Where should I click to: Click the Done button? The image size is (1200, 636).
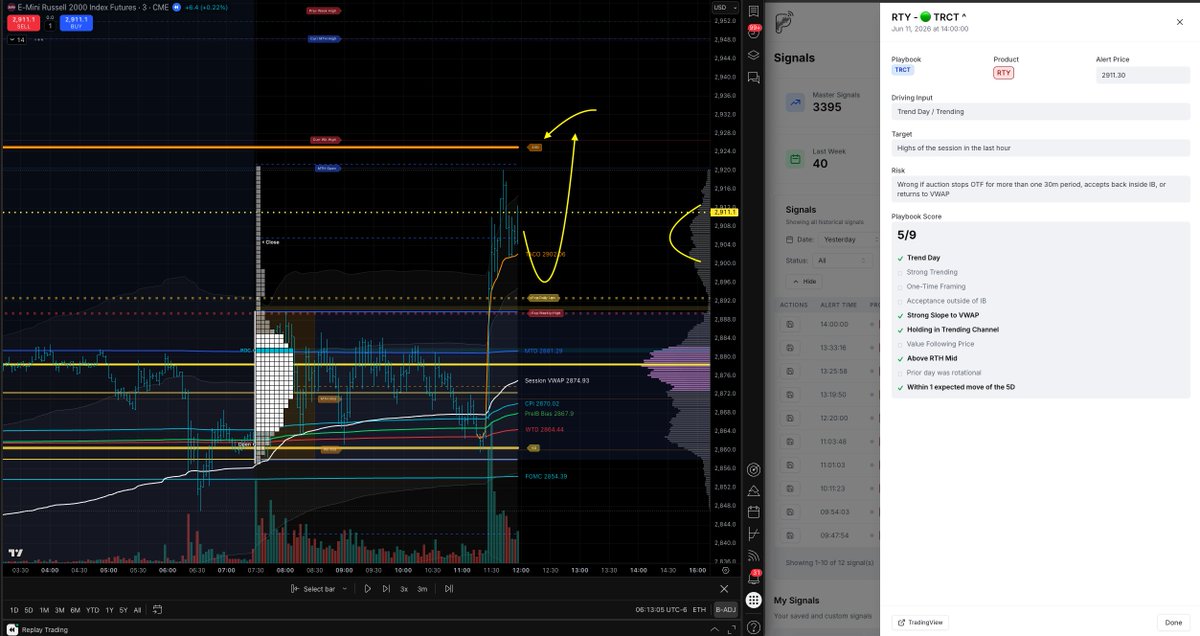tap(1174, 622)
